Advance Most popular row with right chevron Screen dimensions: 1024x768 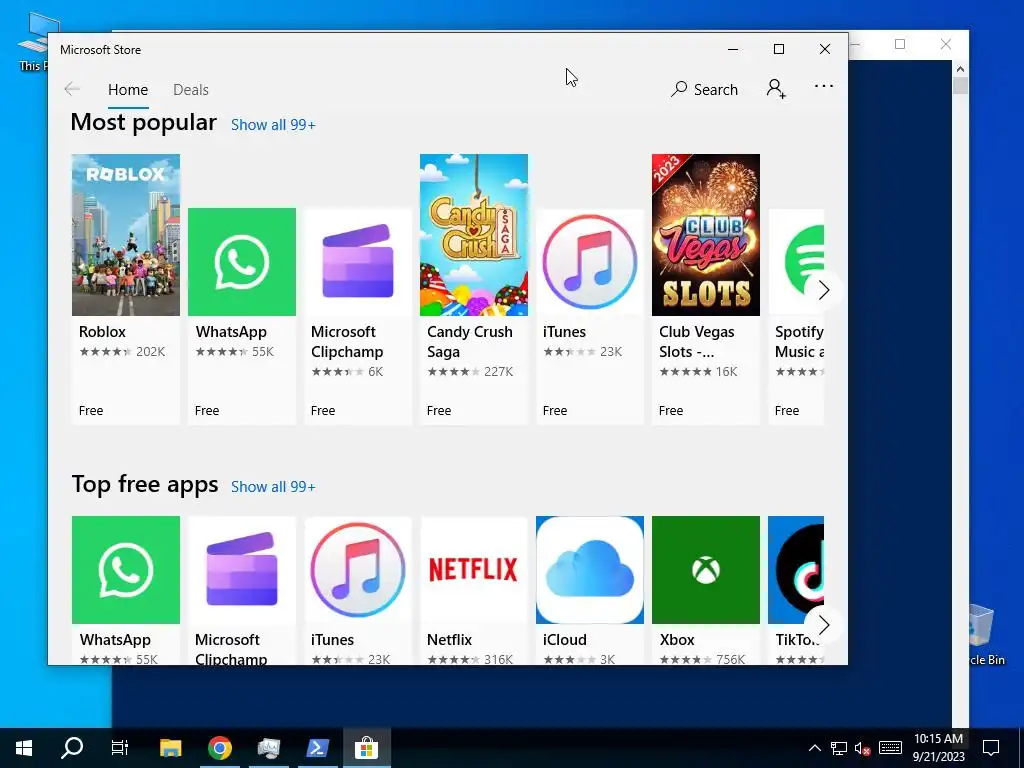pos(824,290)
